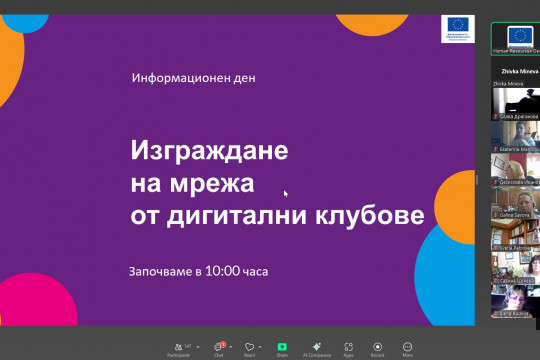Select the Svetla Petrova video tile
The width and height of the screenshot is (540, 360).
(516, 236)
